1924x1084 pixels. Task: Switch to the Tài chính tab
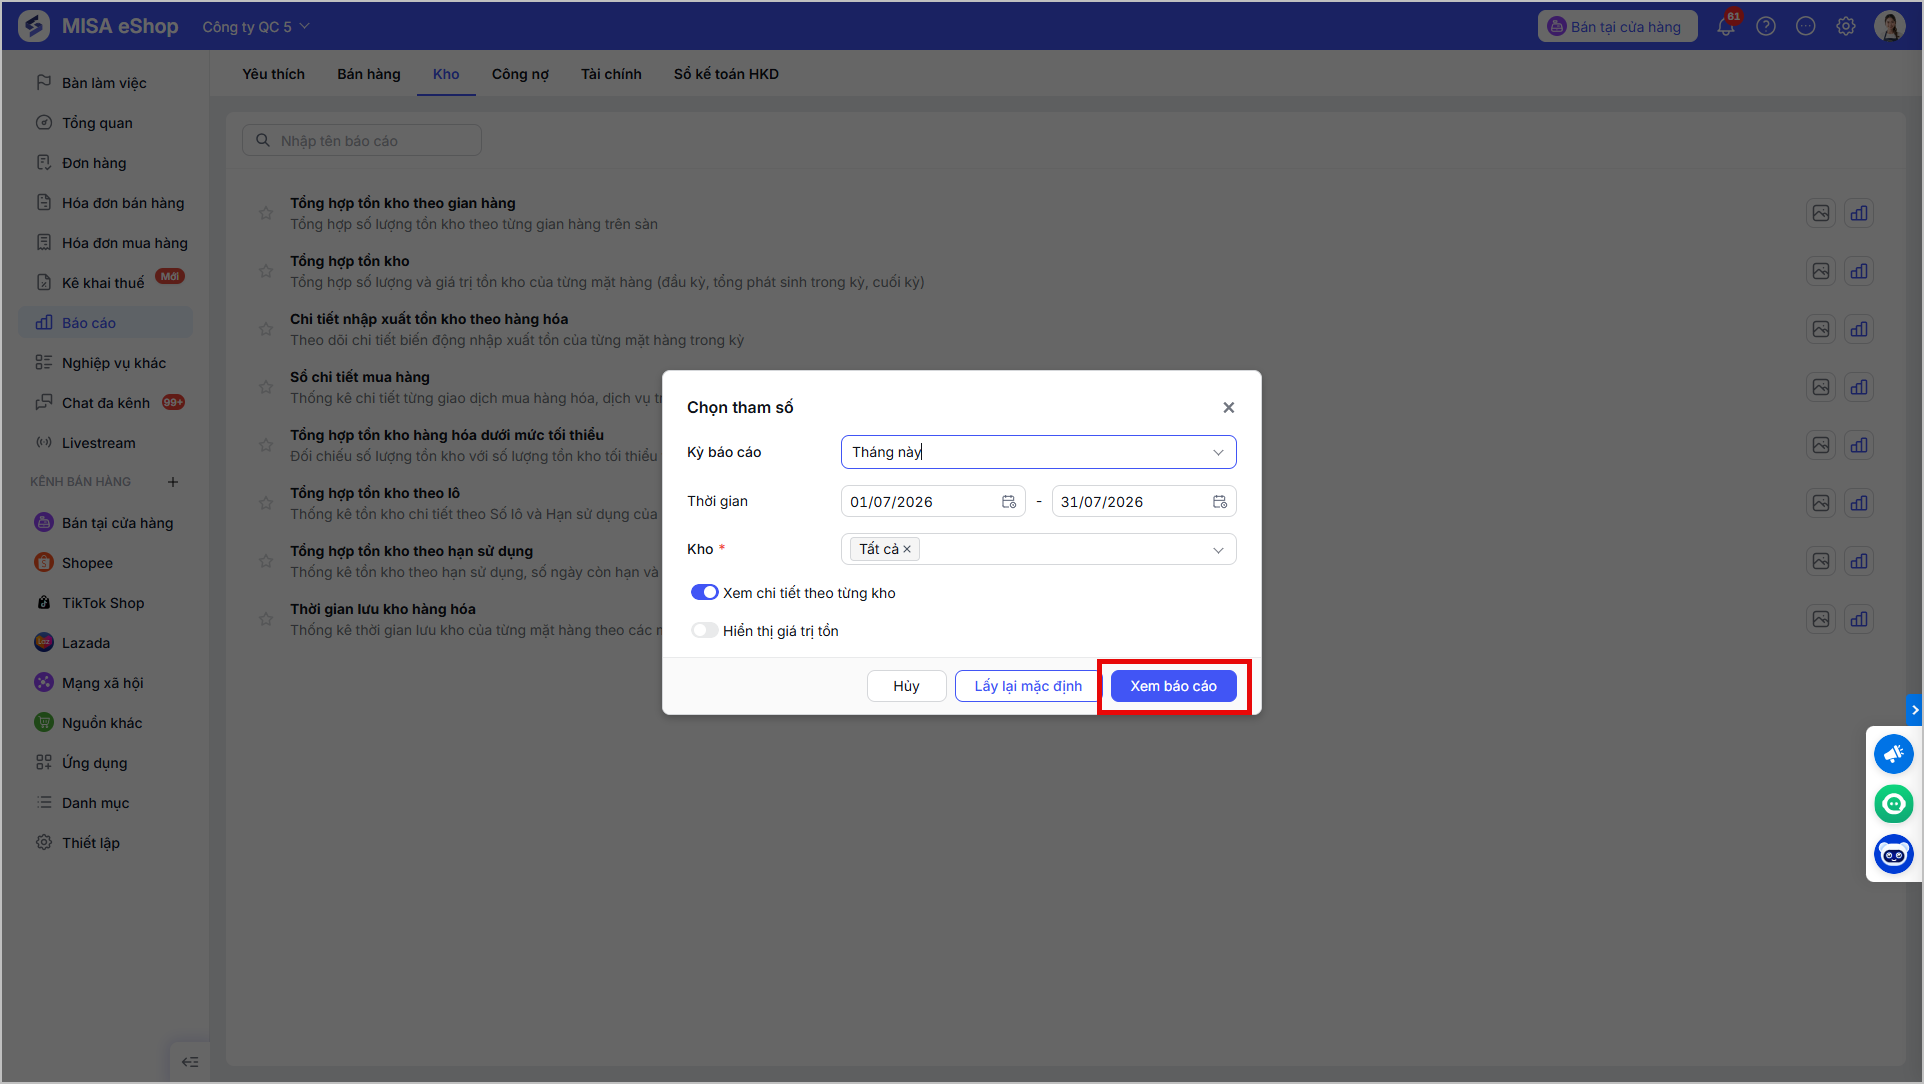[x=611, y=74]
